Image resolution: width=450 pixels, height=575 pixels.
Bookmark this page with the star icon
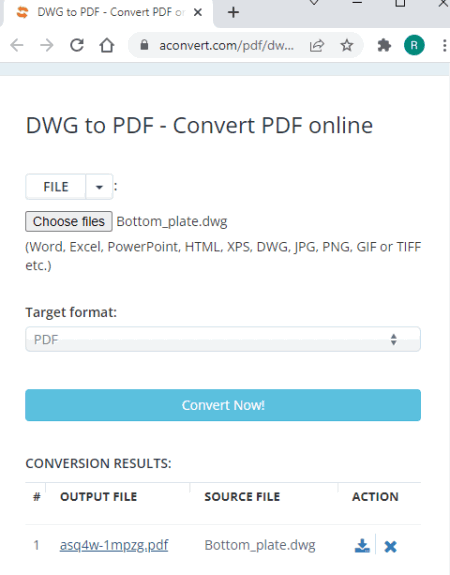(x=347, y=45)
